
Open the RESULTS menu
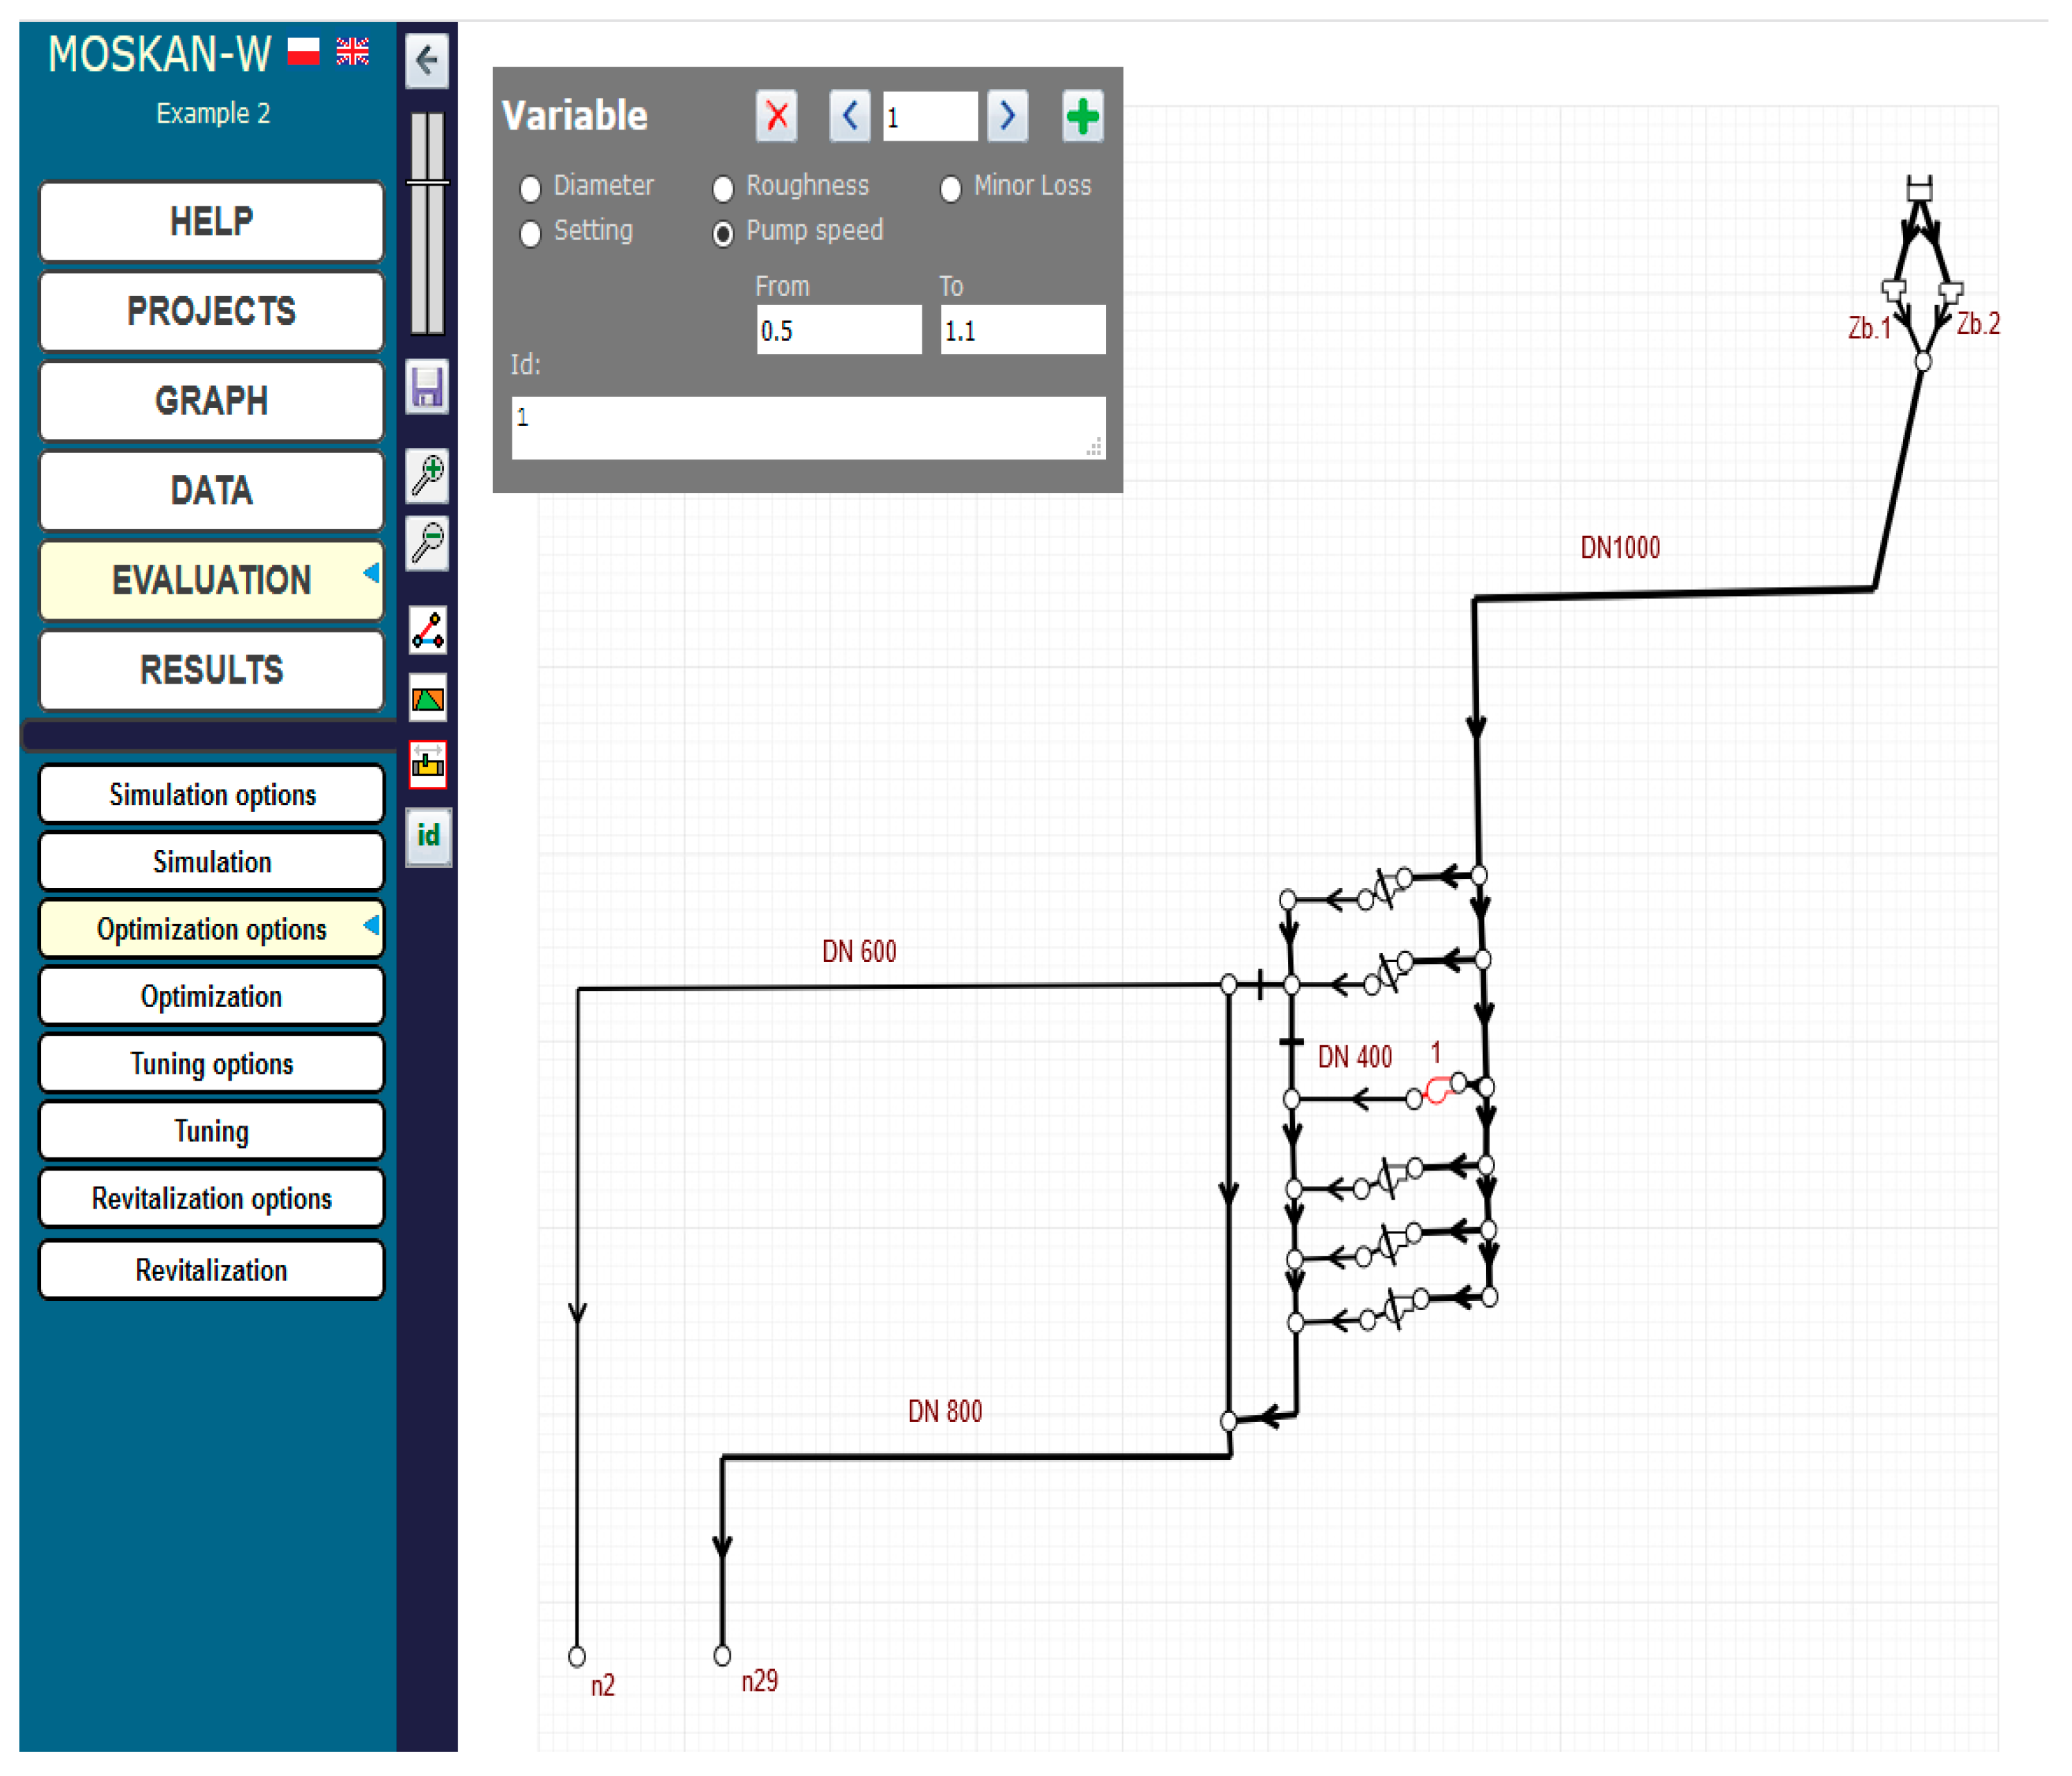[x=212, y=670]
